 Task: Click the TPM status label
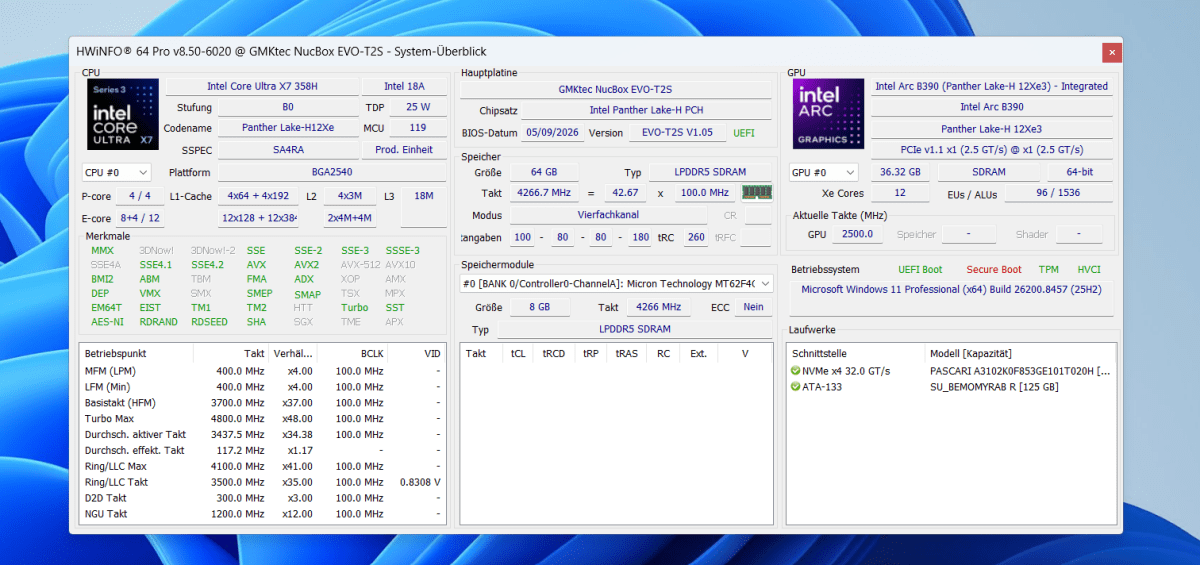pyautogui.click(x=1048, y=270)
